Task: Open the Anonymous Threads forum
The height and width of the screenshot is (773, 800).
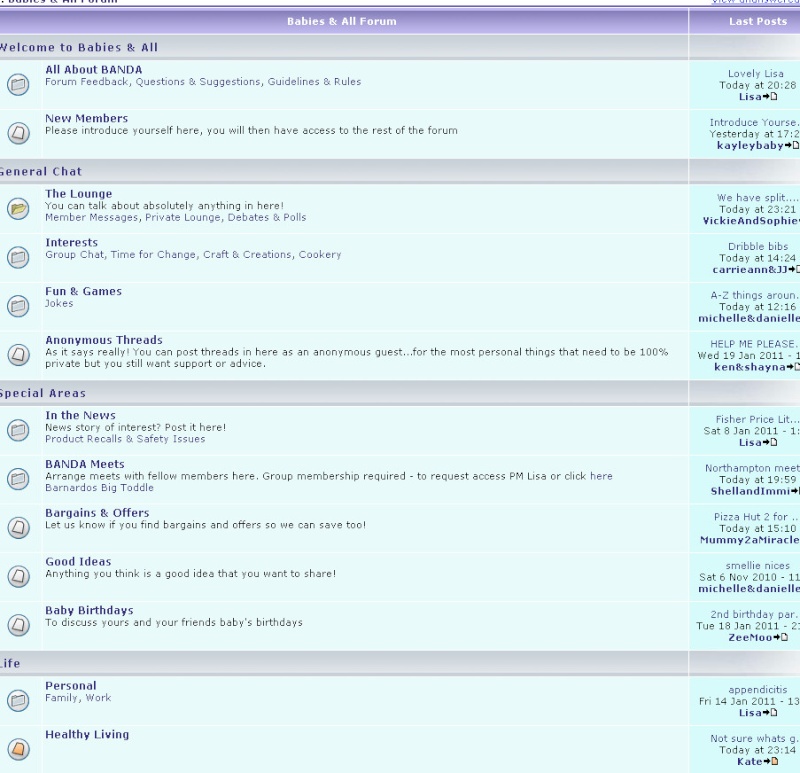Action: [104, 340]
